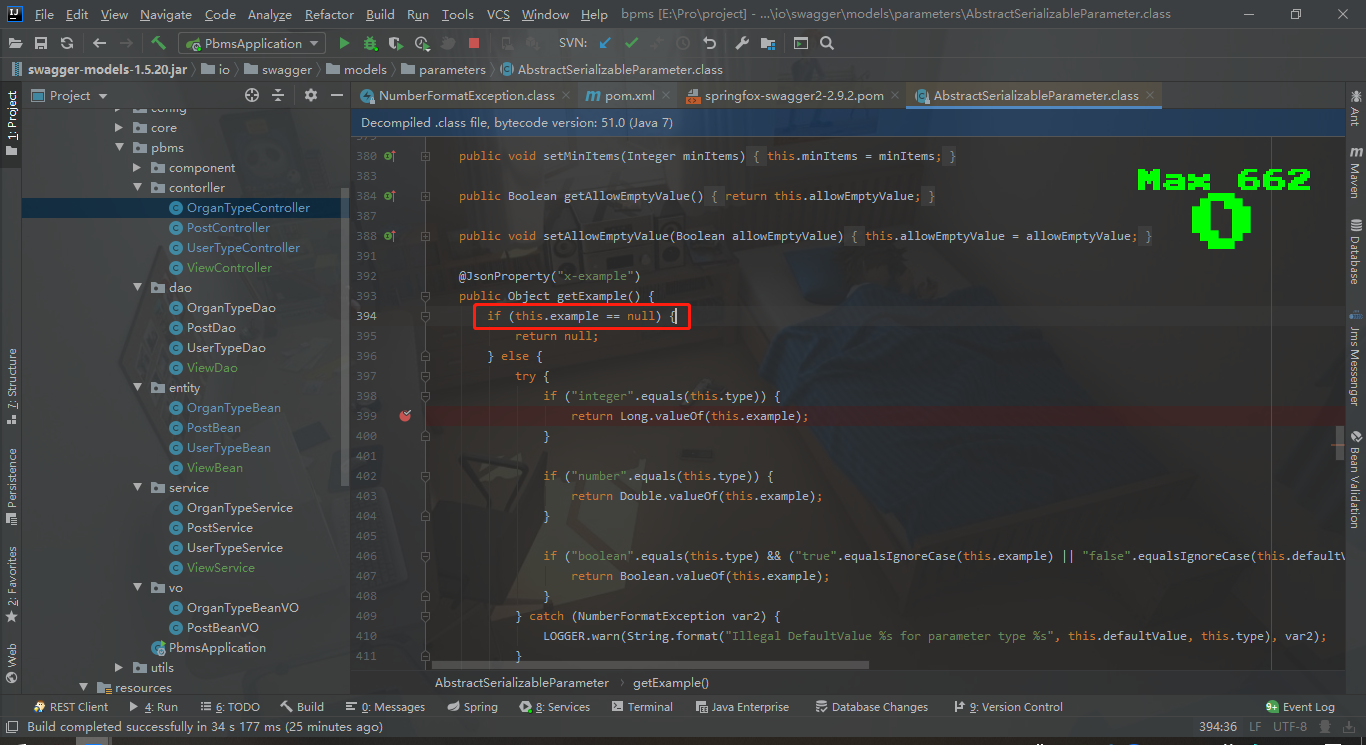Collapse the service folder arrow
This screenshot has width=1366, height=745.
(137, 488)
